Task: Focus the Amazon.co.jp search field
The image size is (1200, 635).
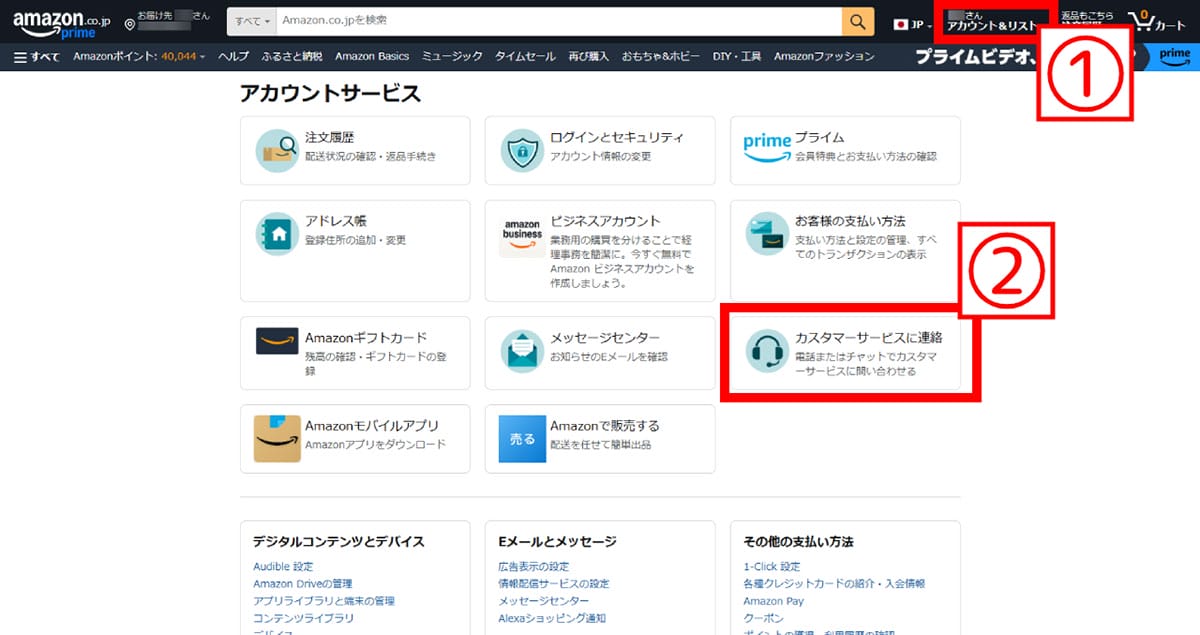Action: coord(558,21)
